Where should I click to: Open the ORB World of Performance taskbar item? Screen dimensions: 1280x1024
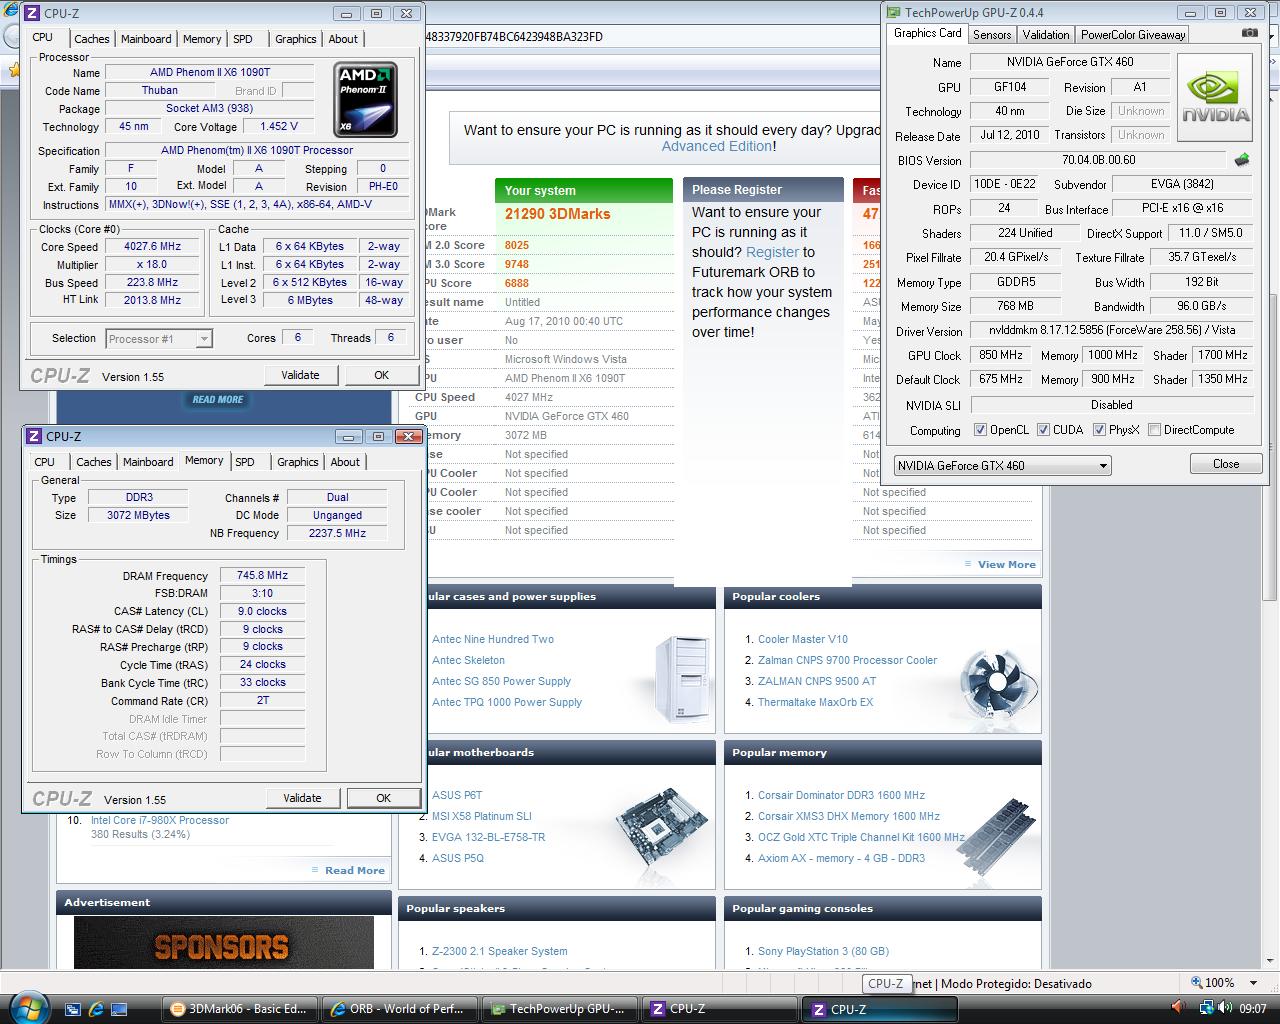tap(399, 1008)
